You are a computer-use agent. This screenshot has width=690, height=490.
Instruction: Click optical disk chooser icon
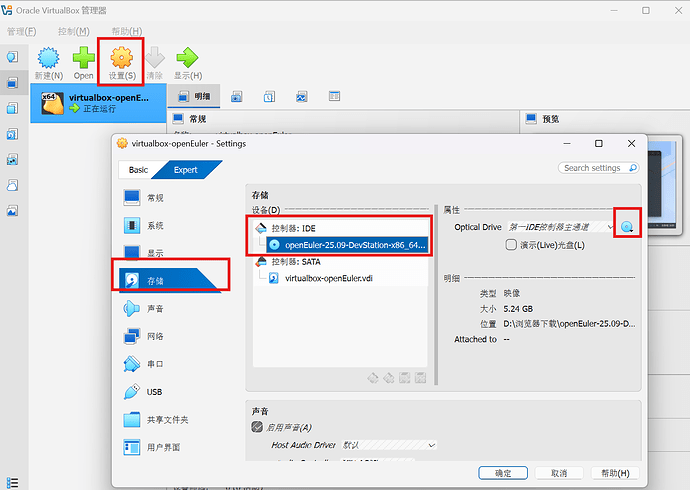click(x=627, y=227)
